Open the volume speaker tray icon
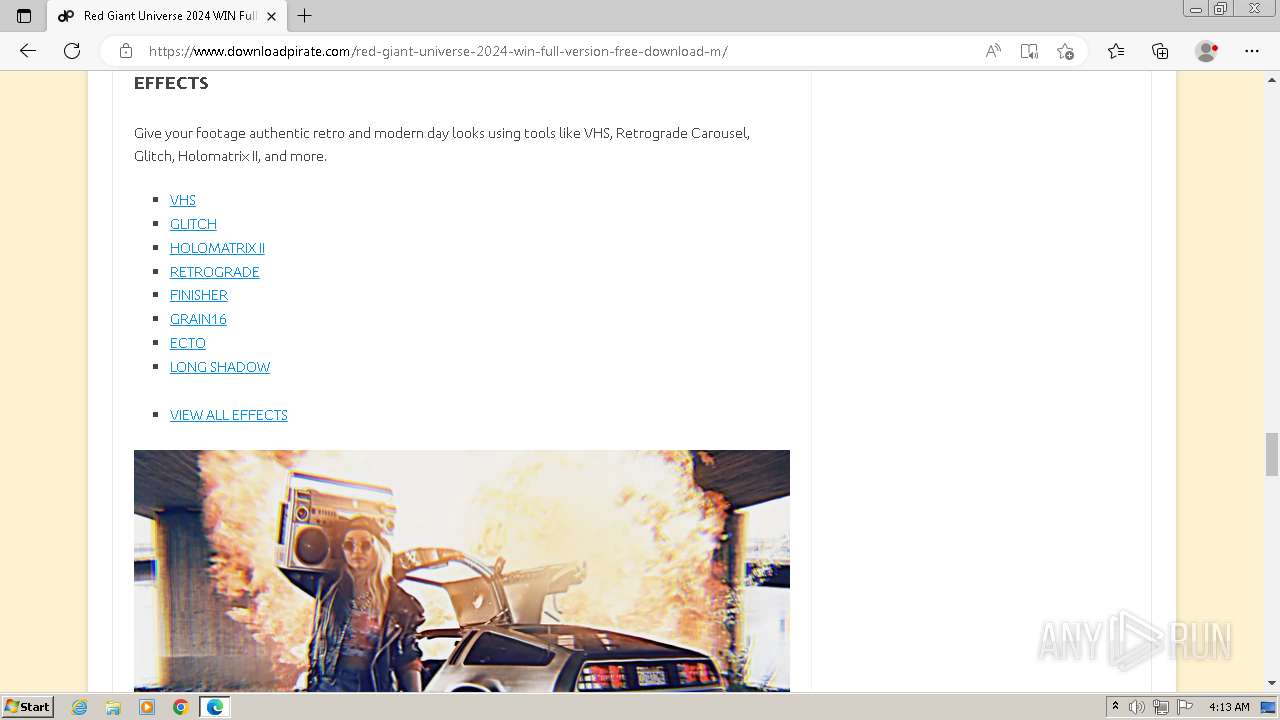 (1137, 707)
